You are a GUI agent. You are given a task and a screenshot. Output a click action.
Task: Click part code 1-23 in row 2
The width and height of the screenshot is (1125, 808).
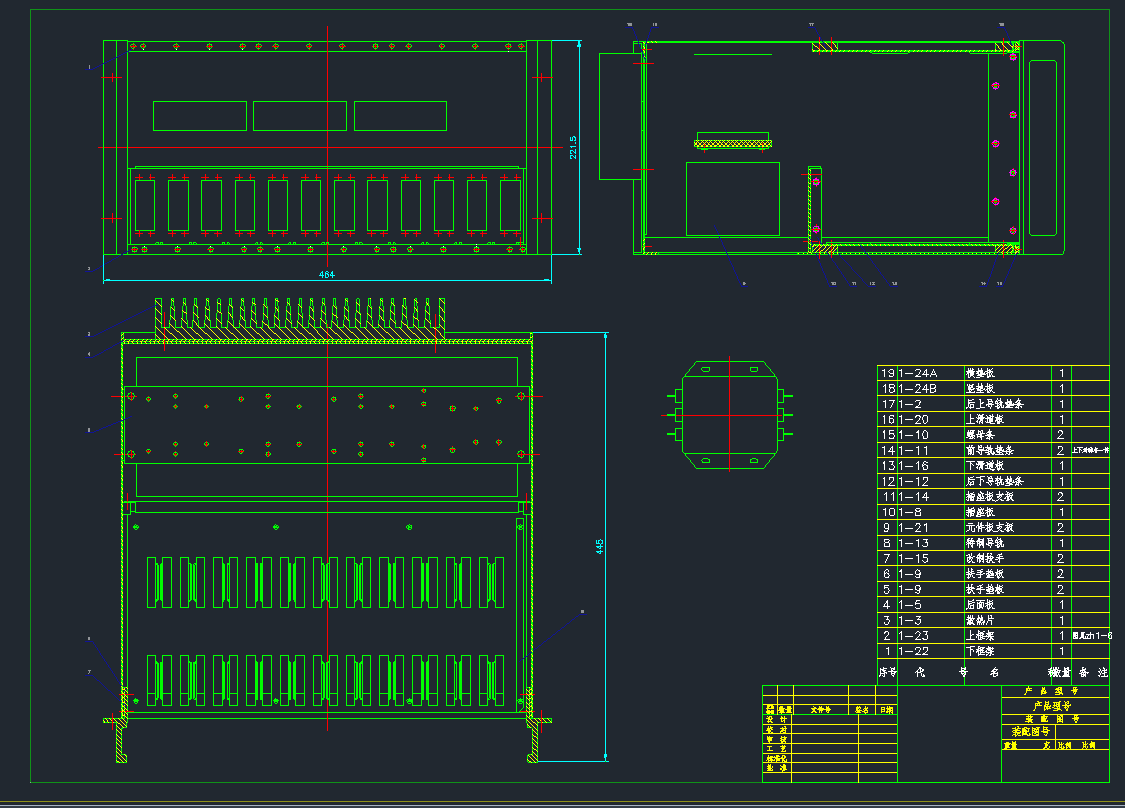click(914, 635)
